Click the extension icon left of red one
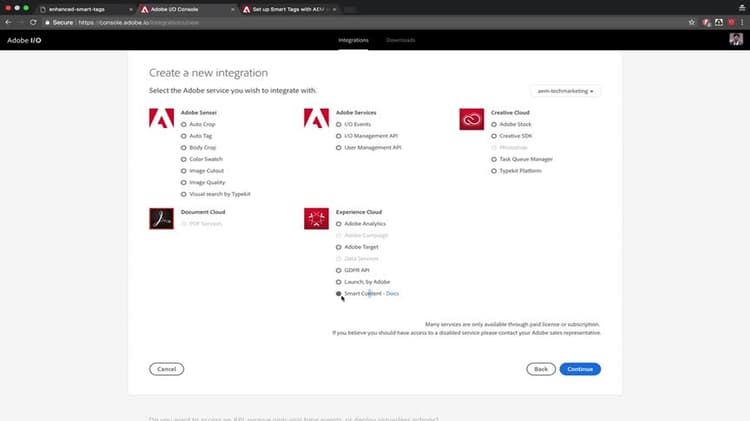Screen dimensions: 750x421 (x=718, y=22)
